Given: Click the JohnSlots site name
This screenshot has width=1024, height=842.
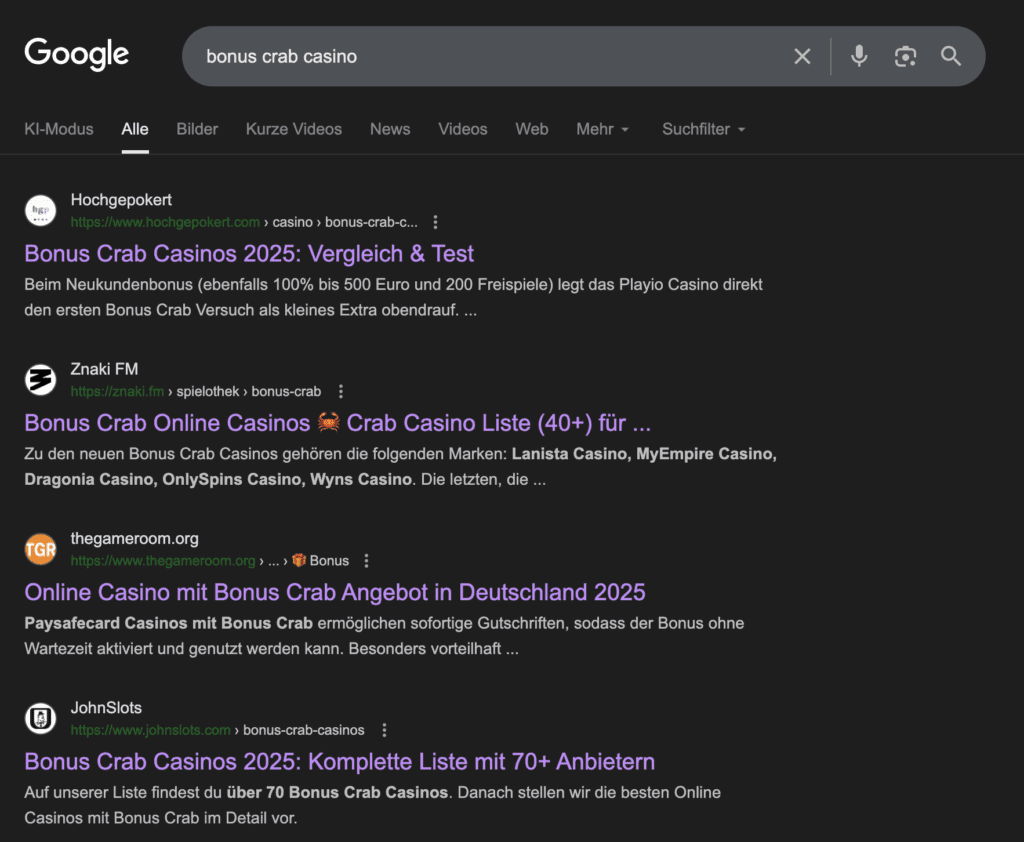Looking at the screenshot, I should point(106,707).
